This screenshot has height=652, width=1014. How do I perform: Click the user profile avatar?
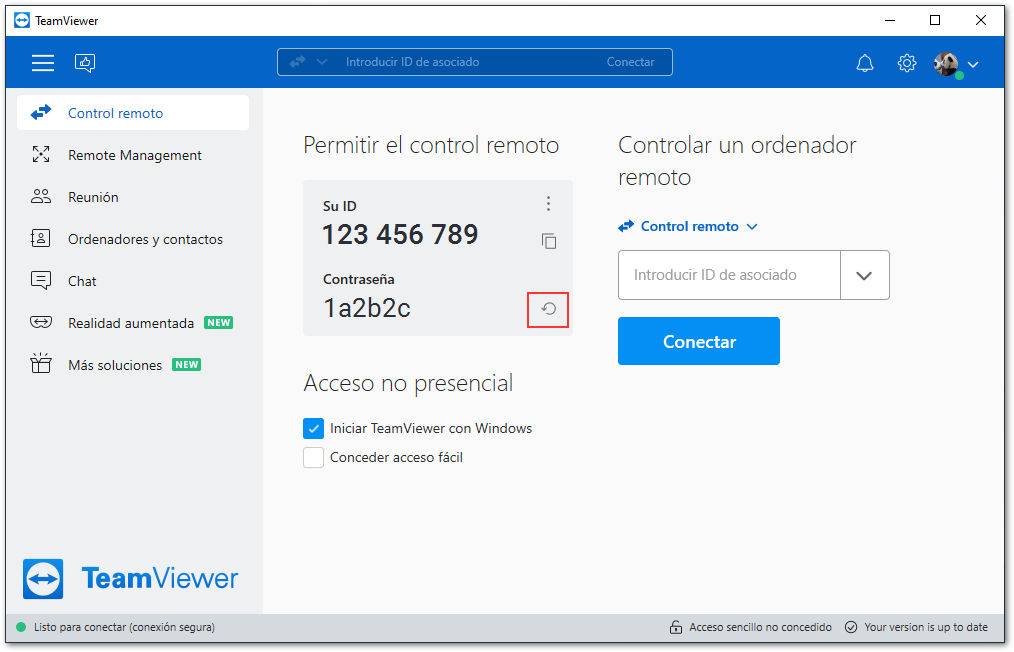946,63
